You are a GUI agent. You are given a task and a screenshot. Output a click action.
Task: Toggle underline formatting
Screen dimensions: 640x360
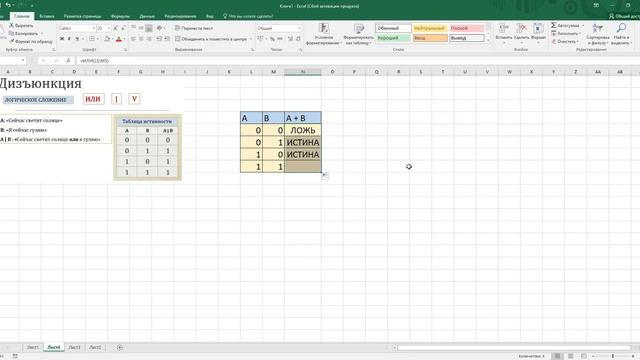pyautogui.click(x=77, y=39)
